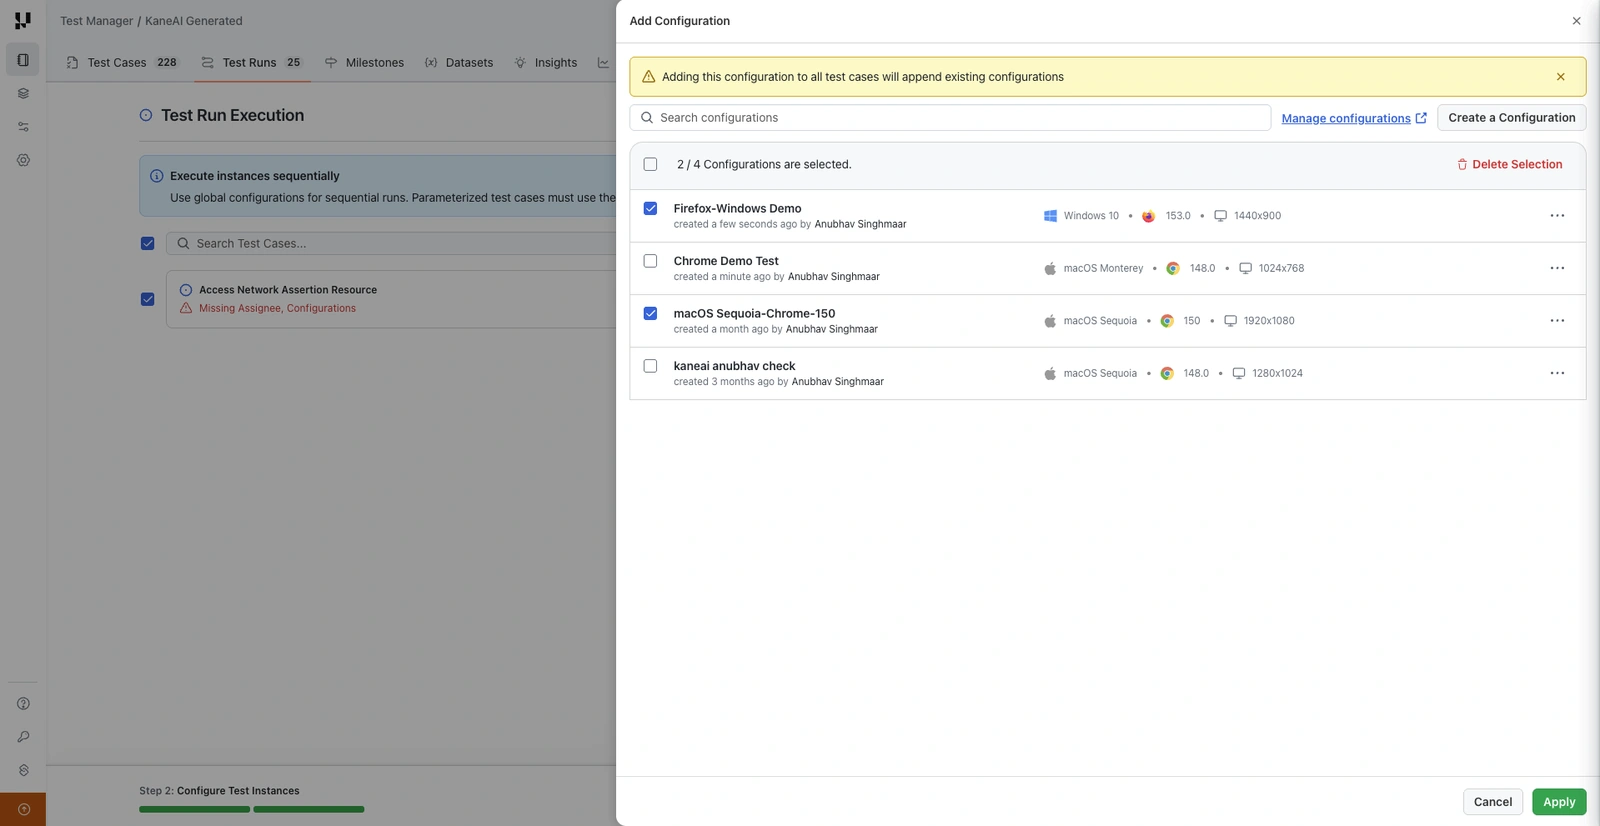The image size is (1600, 826).
Task: Open the dollar billing icon in sidebar
Action: point(23,770)
